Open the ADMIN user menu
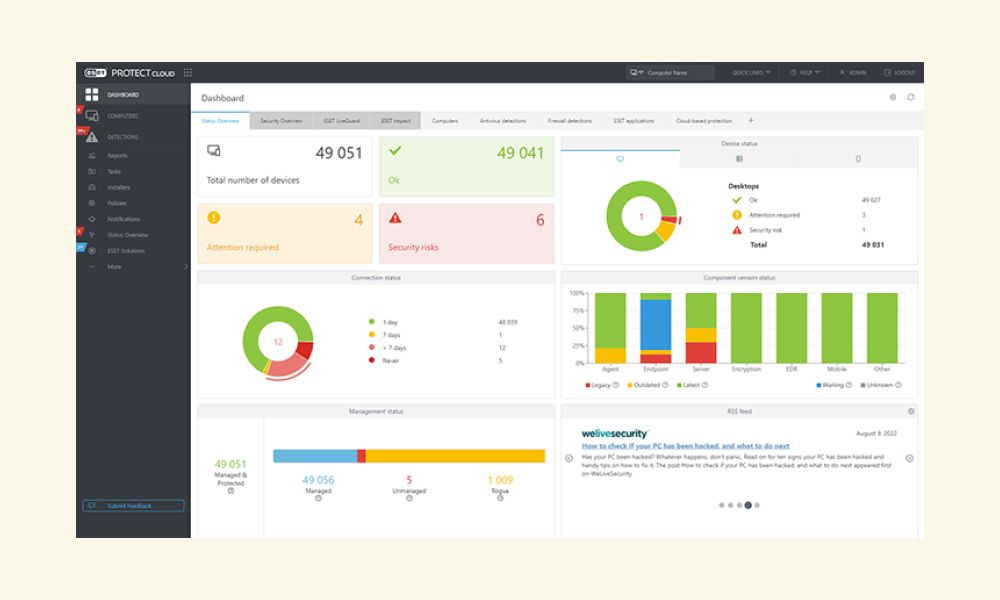Image resolution: width=1000 pixels, height=600 pixels. (x=853, y=73)
